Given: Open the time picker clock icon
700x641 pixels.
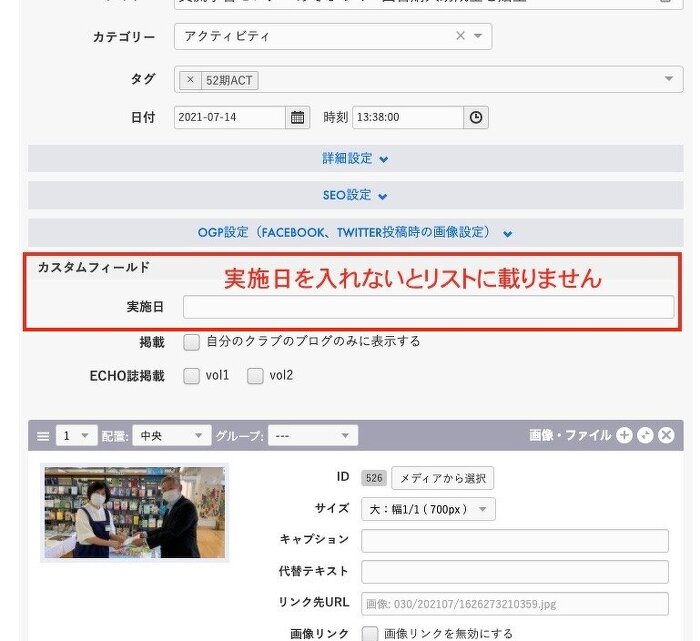Looking at the screenshot, I should tap(477, 117).
